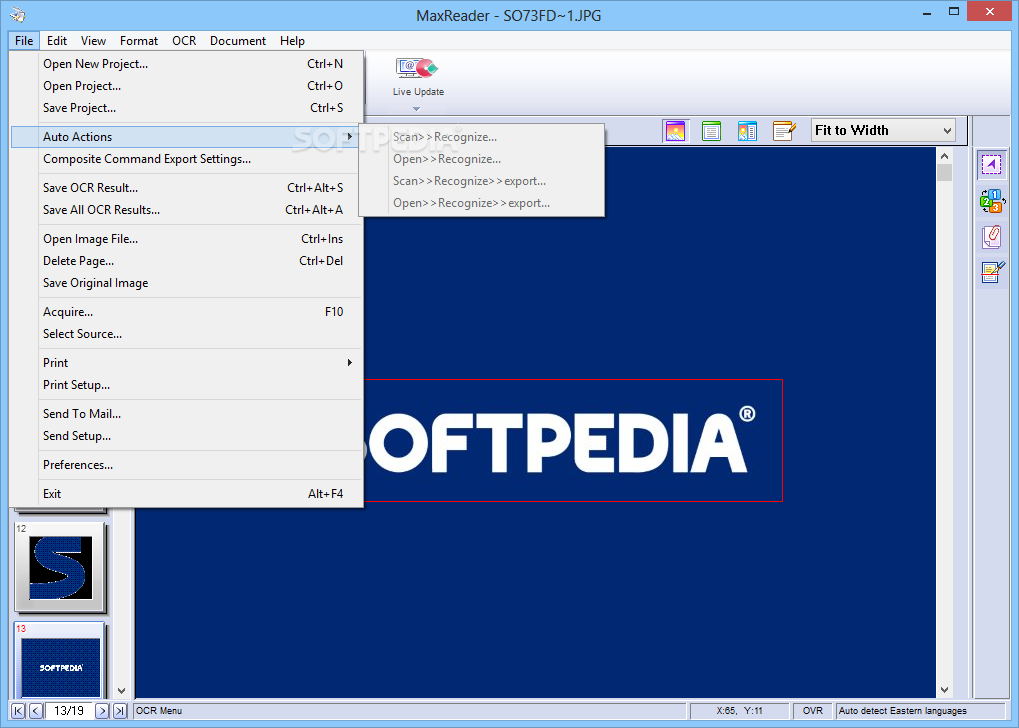Click the OCR Menu status bar text
The width and height of the screenshot is (1019, 728).
click(159, 711)
